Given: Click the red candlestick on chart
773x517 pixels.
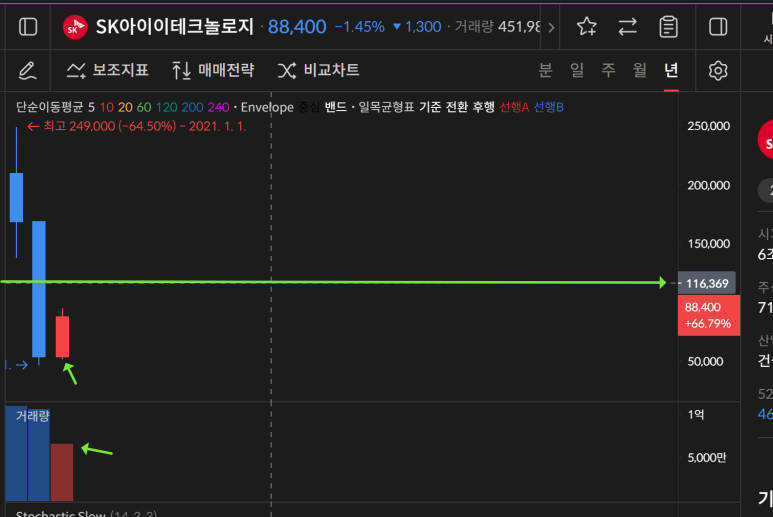Looking at the screenshot, I should tap(62, 337).
